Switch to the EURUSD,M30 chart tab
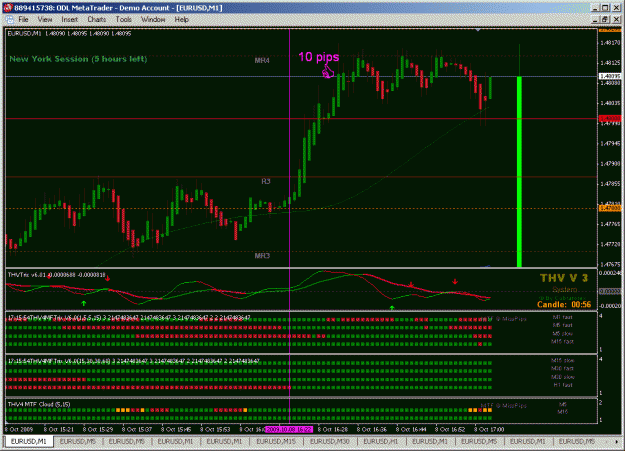 point(329,441)
